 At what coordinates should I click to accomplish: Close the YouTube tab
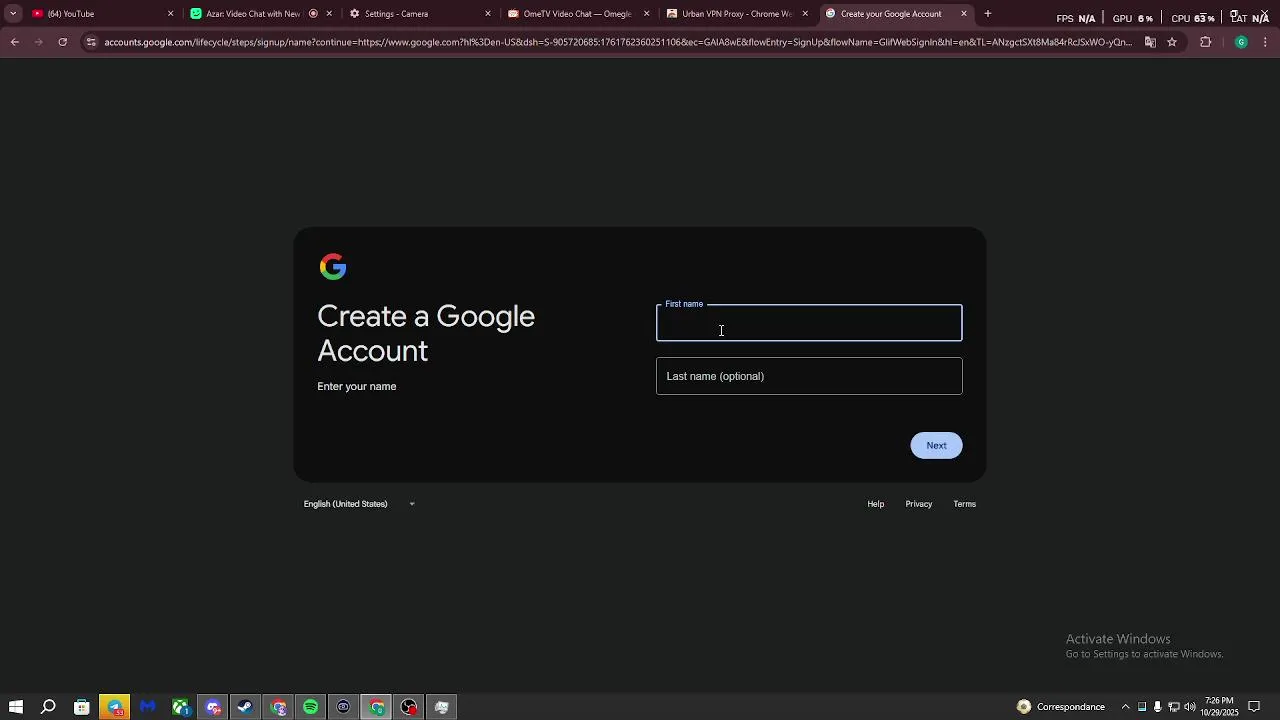point(170,14)
